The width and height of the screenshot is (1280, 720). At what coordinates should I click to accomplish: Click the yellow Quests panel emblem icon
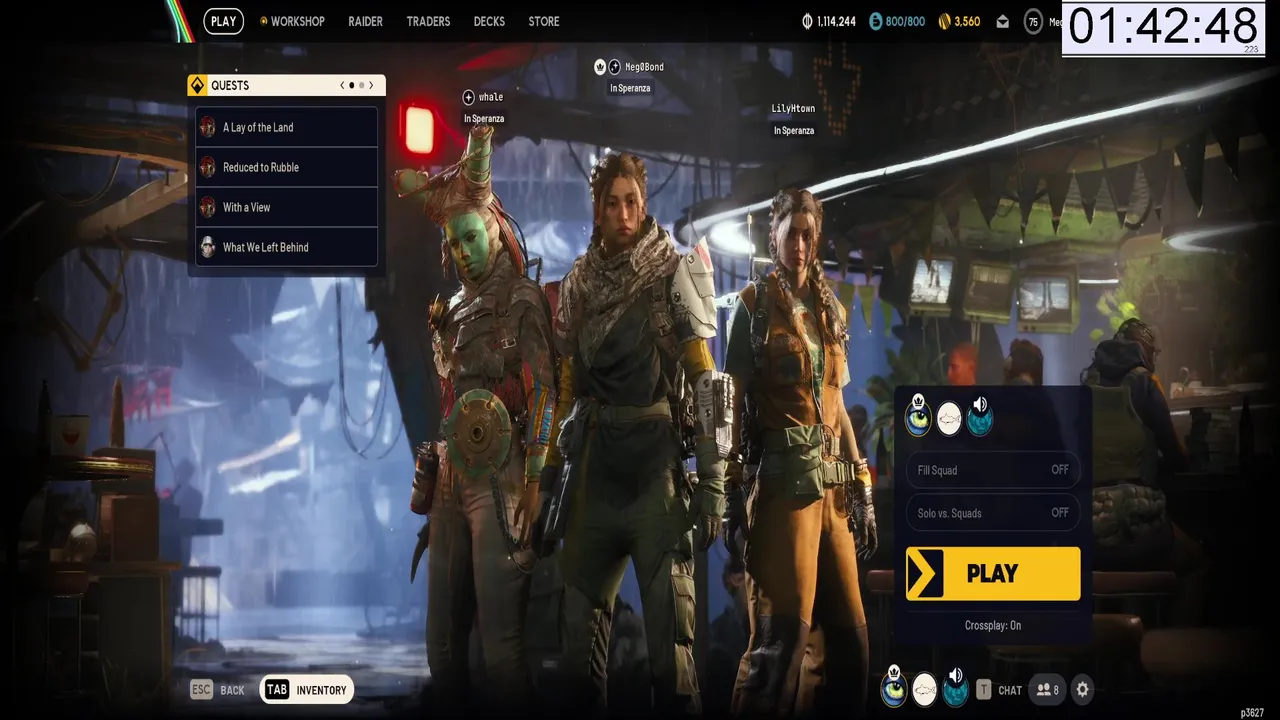click(x=197, y=86)
